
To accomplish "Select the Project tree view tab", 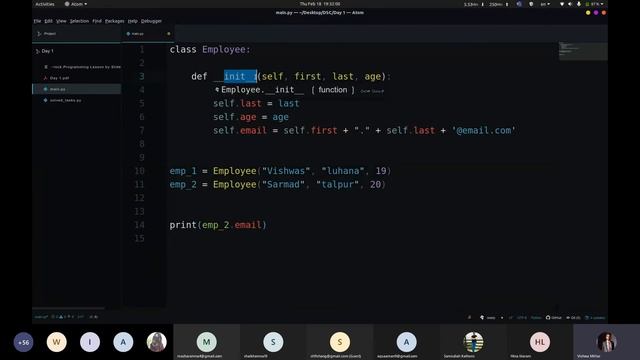I will (77, 34).
